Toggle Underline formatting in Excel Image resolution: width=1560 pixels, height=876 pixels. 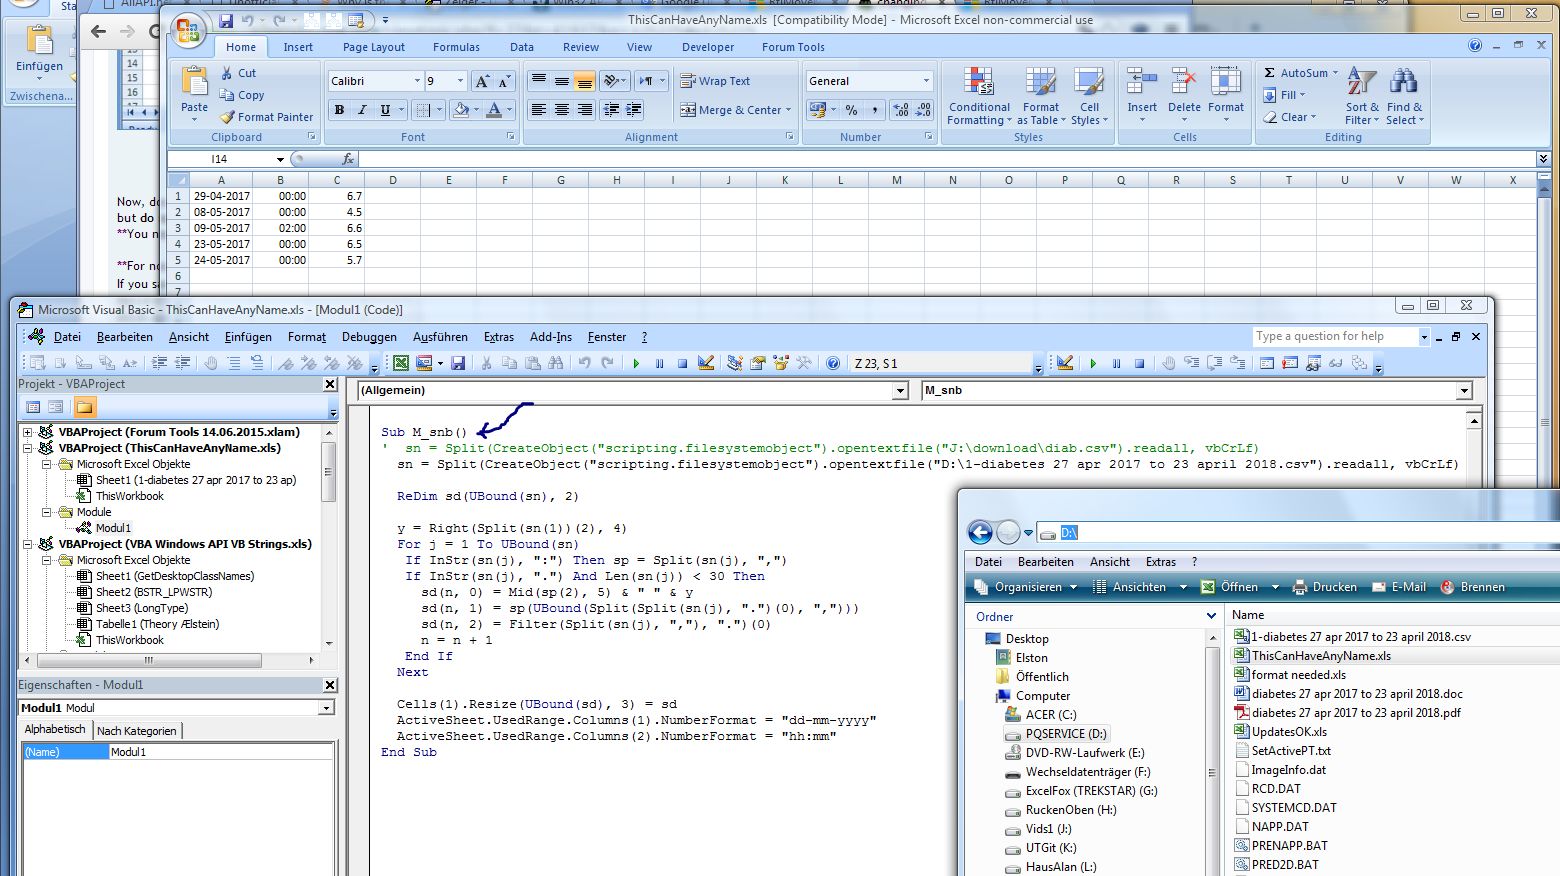[384, 110]
